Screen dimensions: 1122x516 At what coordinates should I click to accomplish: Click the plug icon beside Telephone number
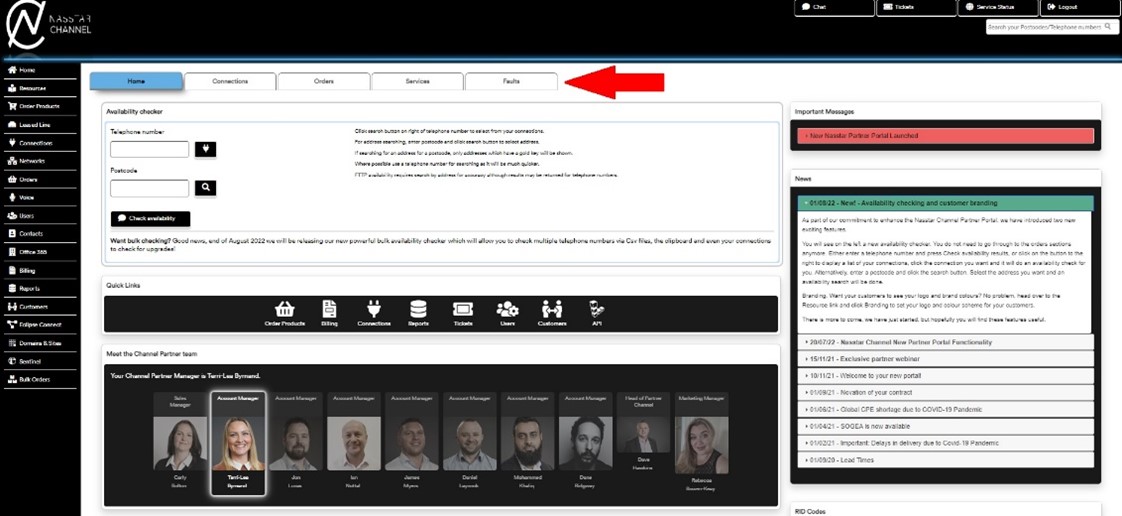point(205,150)
